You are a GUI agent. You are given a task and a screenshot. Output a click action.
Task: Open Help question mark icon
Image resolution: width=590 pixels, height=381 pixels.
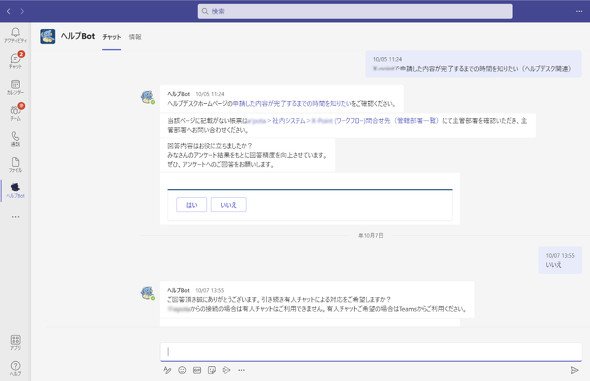15,368
